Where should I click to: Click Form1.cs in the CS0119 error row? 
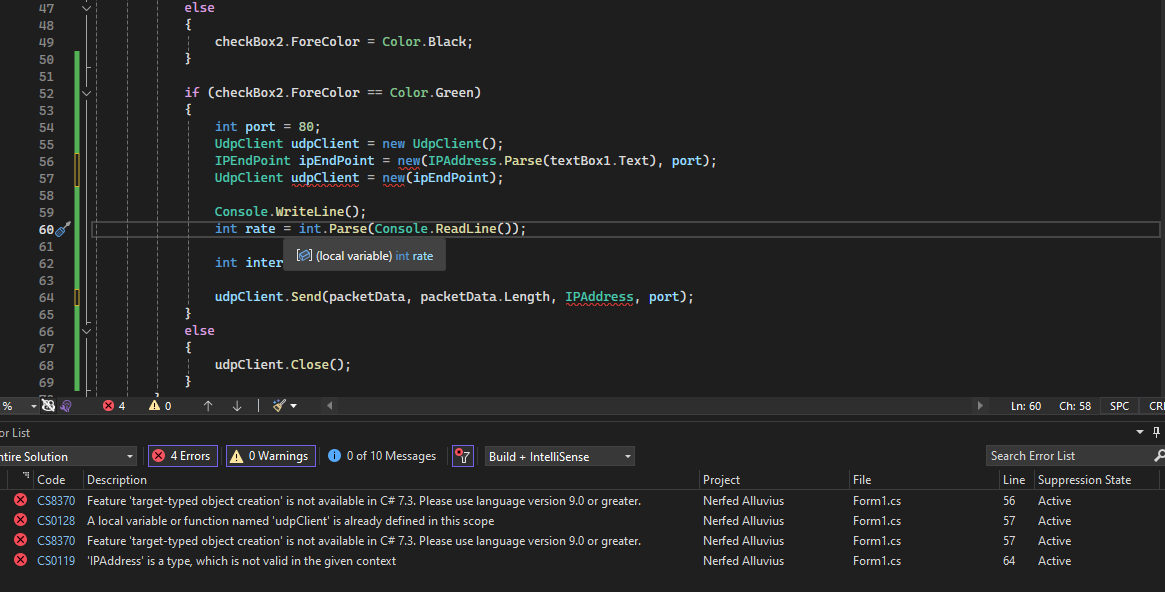[x=877, y=561]
